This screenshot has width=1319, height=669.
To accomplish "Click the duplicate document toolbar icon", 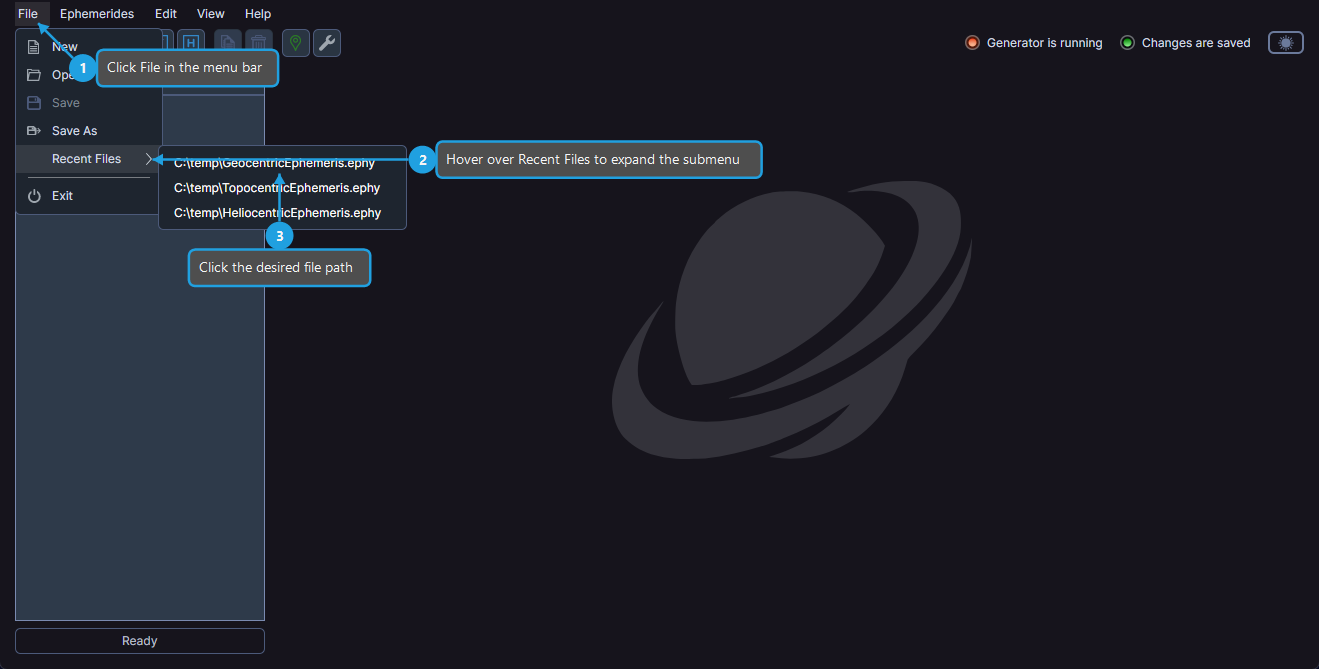I will pos(228,42).
